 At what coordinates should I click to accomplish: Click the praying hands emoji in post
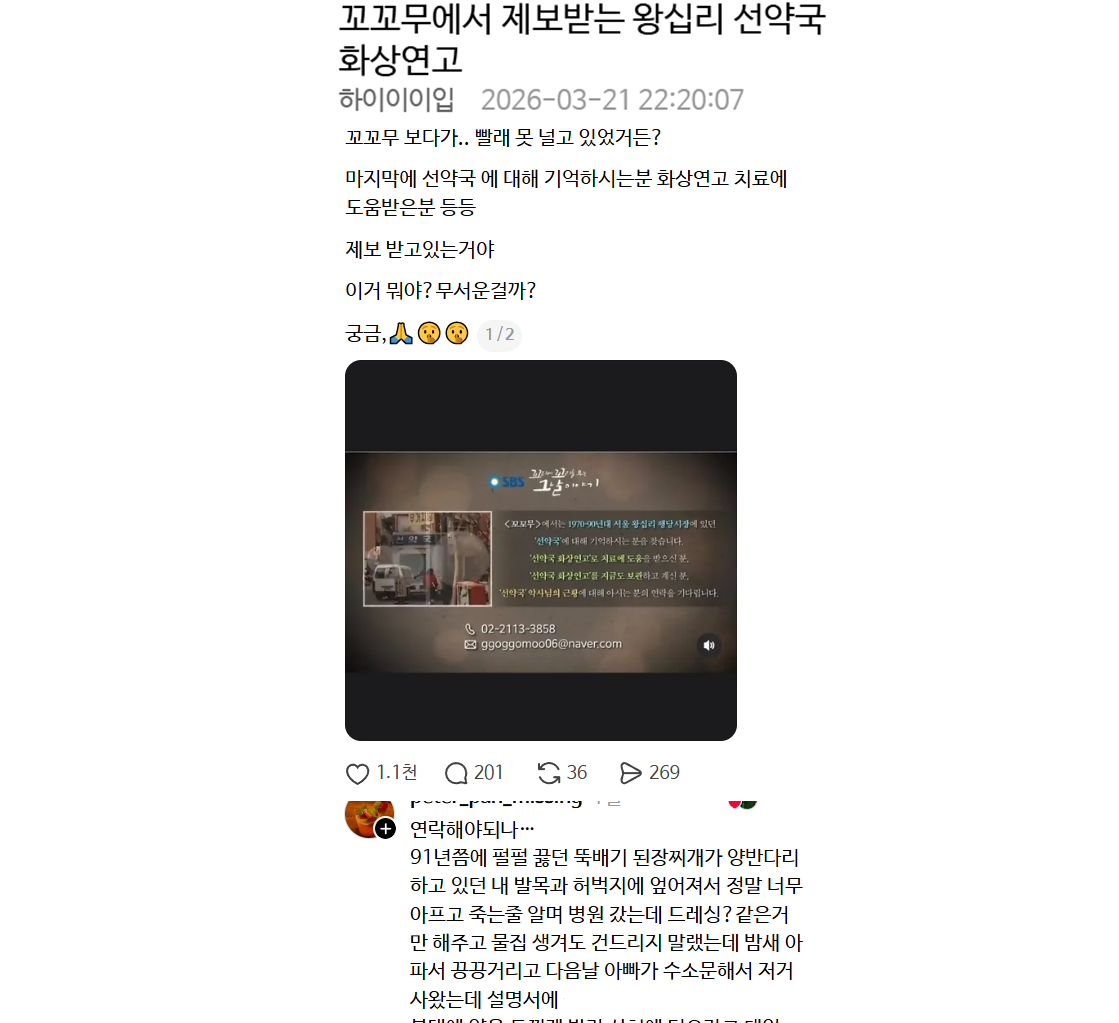[x=401, y=333]
